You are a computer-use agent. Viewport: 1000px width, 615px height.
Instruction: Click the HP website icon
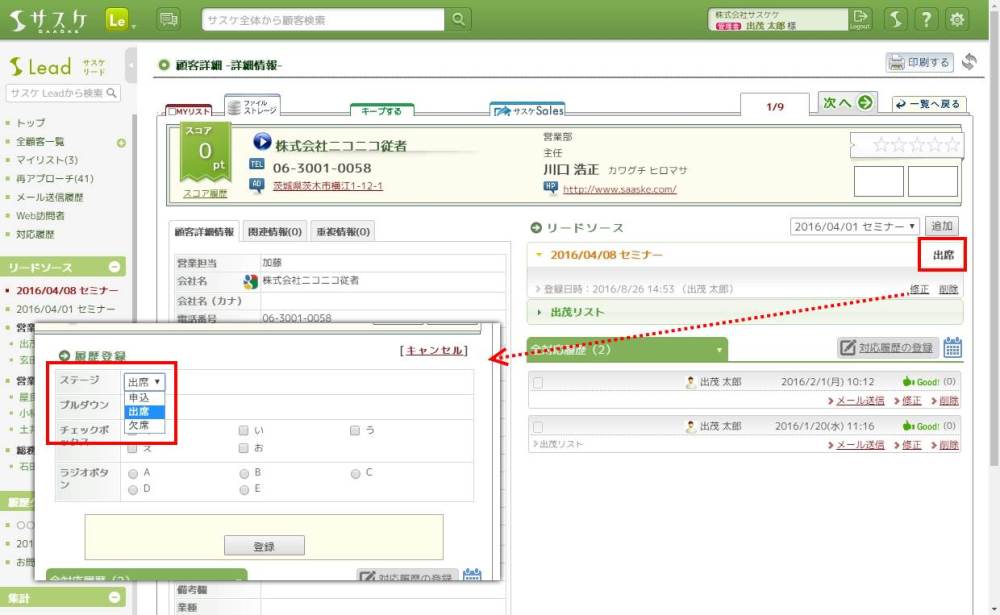tap(550, 188)
